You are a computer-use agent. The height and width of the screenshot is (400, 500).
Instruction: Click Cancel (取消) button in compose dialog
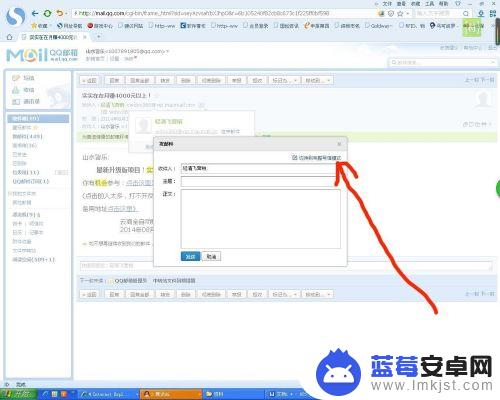coord(211,256)
